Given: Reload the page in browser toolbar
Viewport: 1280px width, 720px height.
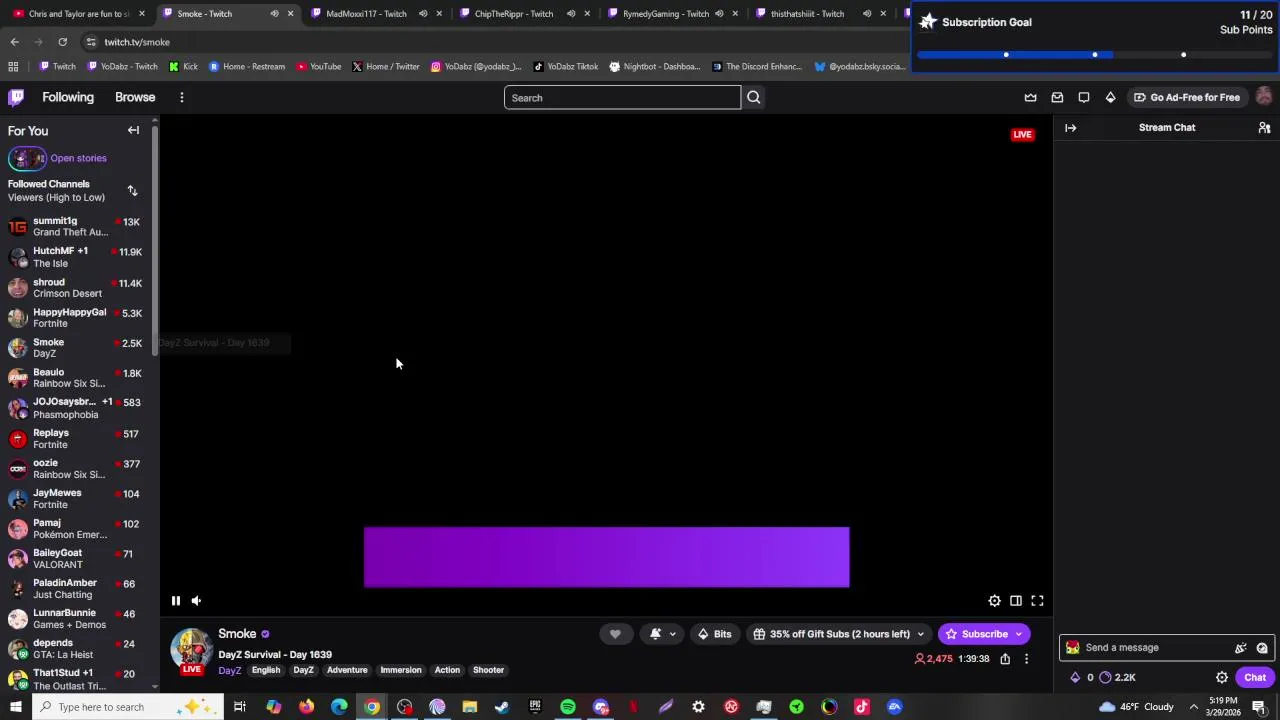Looking at the screenshot, I should 62,42.
